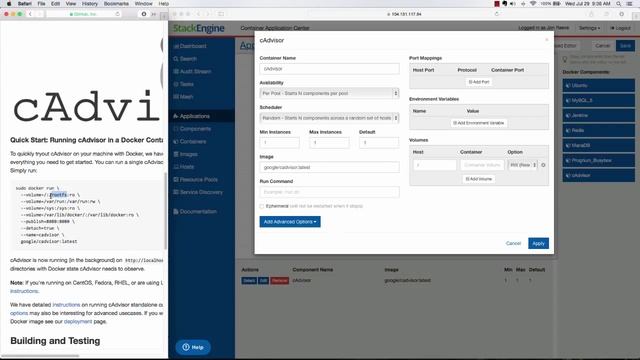Select the cAdvisor Docker component

(x=598, y=175)
